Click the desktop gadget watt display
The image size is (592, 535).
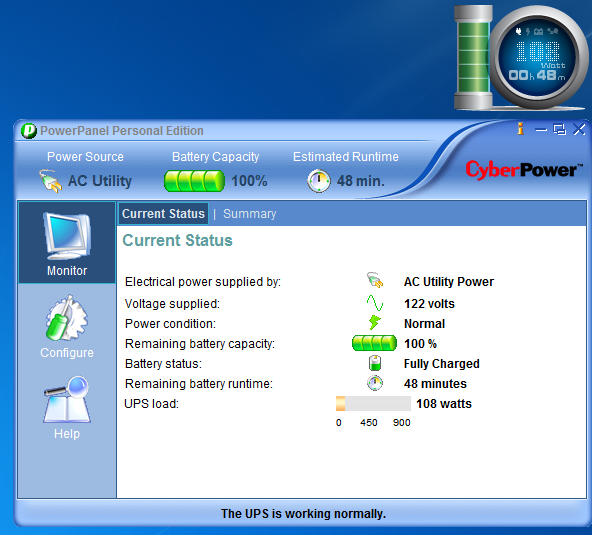pyautogui.click(x=538, y=52)
